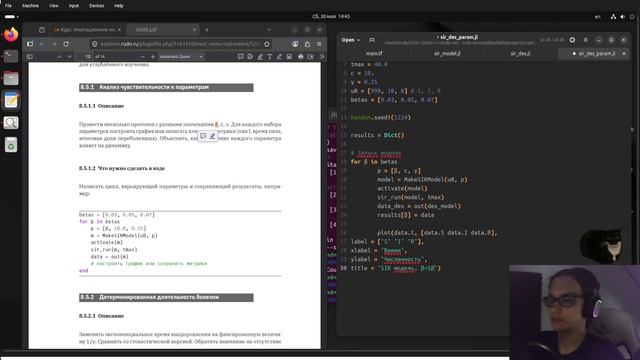Open a new Firefox tab with the plus icon
This screenshot has width=640, height=360.
(207, 30)
